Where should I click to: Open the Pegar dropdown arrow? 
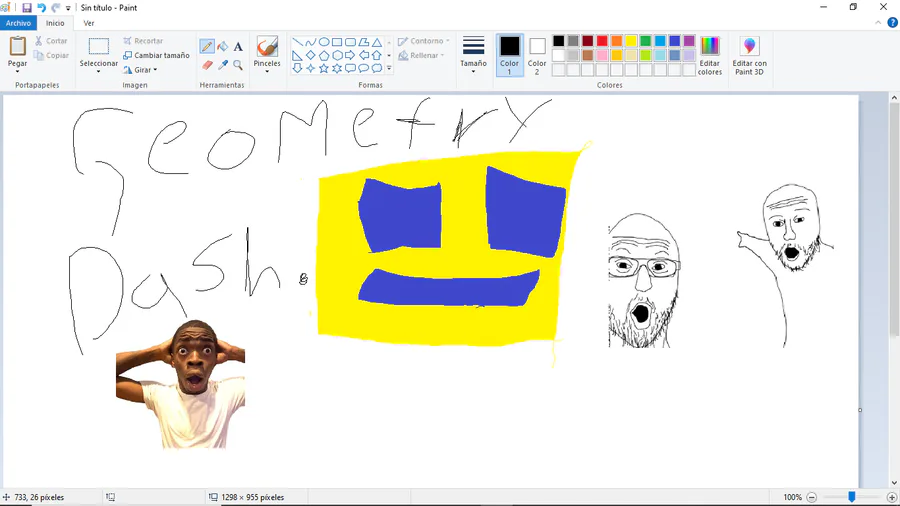pos(17,72)
